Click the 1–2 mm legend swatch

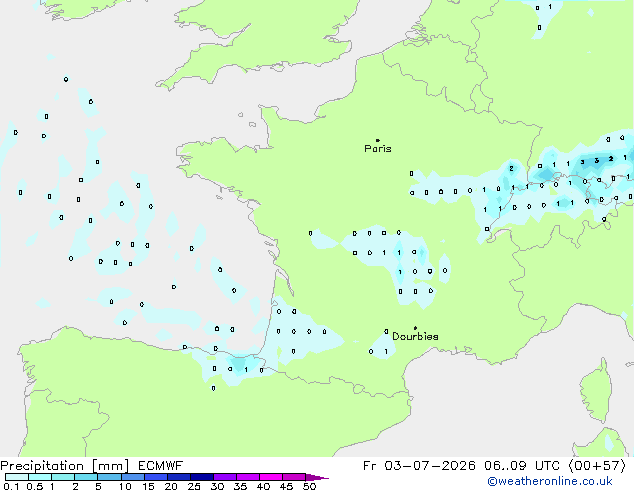(63, 477)
